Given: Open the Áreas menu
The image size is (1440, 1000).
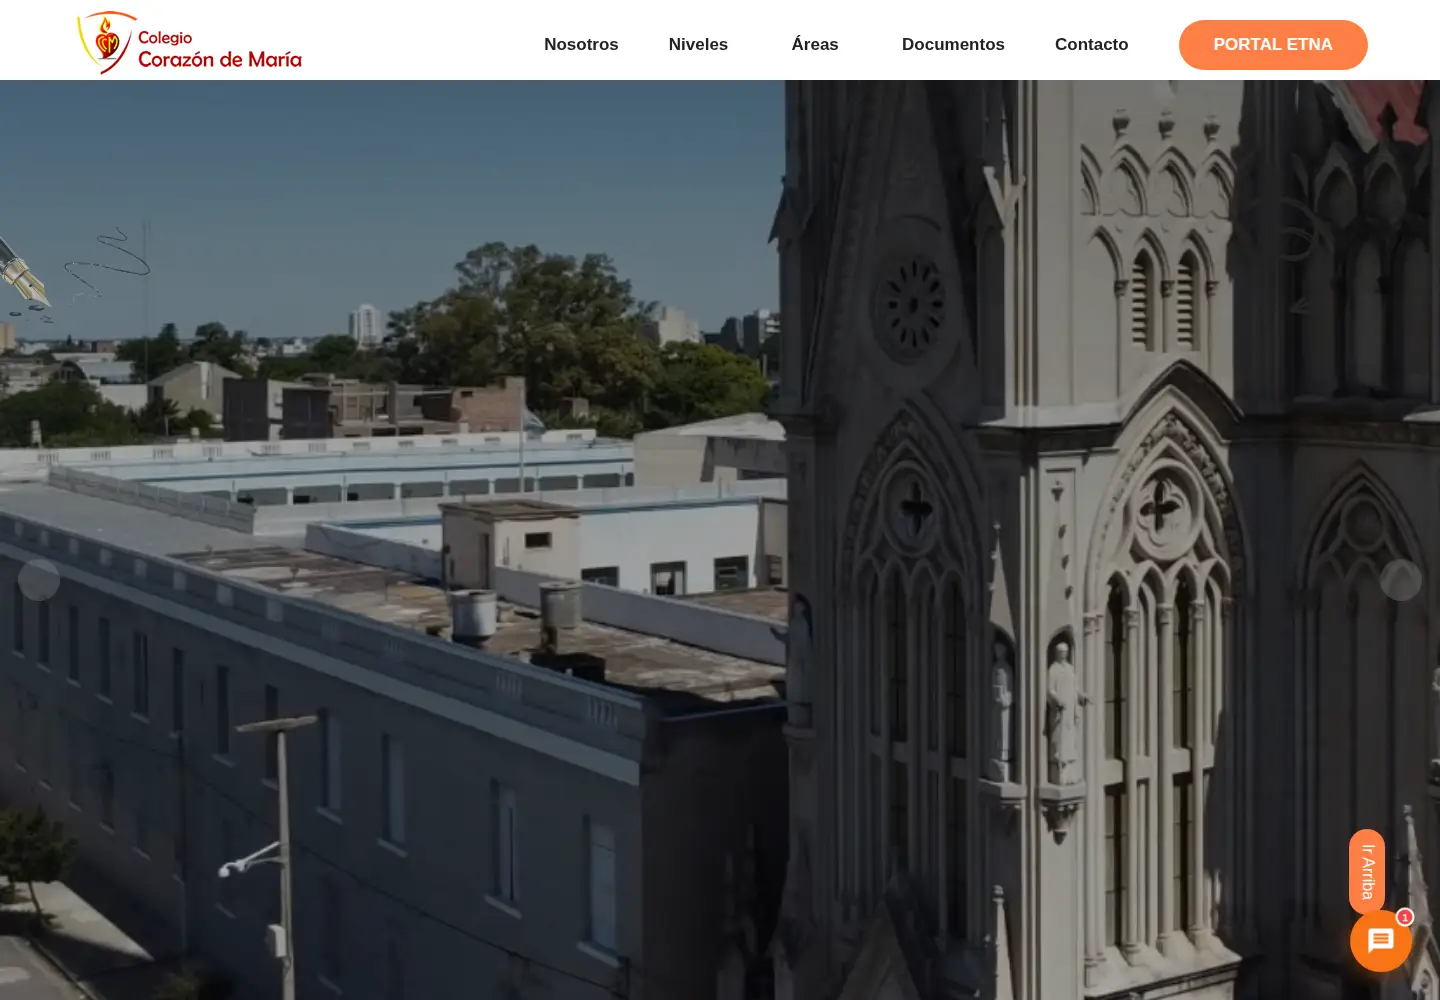Looking at the screenshot, I should coord(815,44).
